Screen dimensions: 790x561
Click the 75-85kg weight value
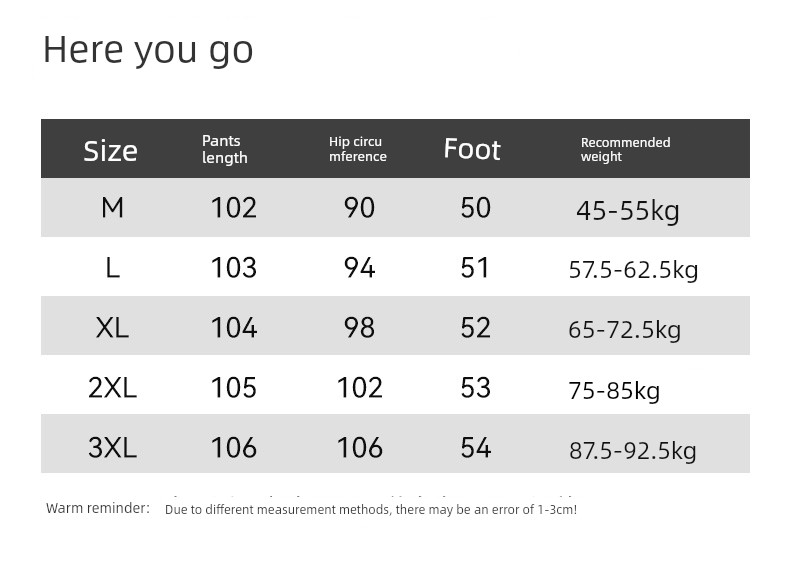614,390
